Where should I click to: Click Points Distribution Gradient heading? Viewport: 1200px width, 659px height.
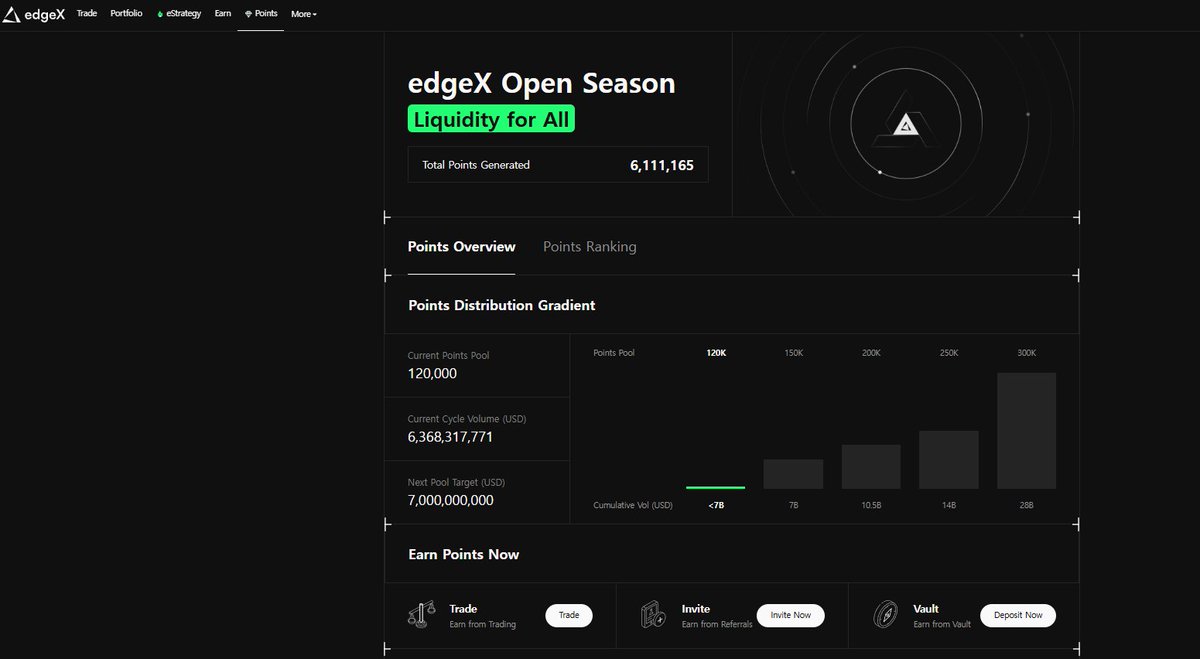click(x=502, y=305)
